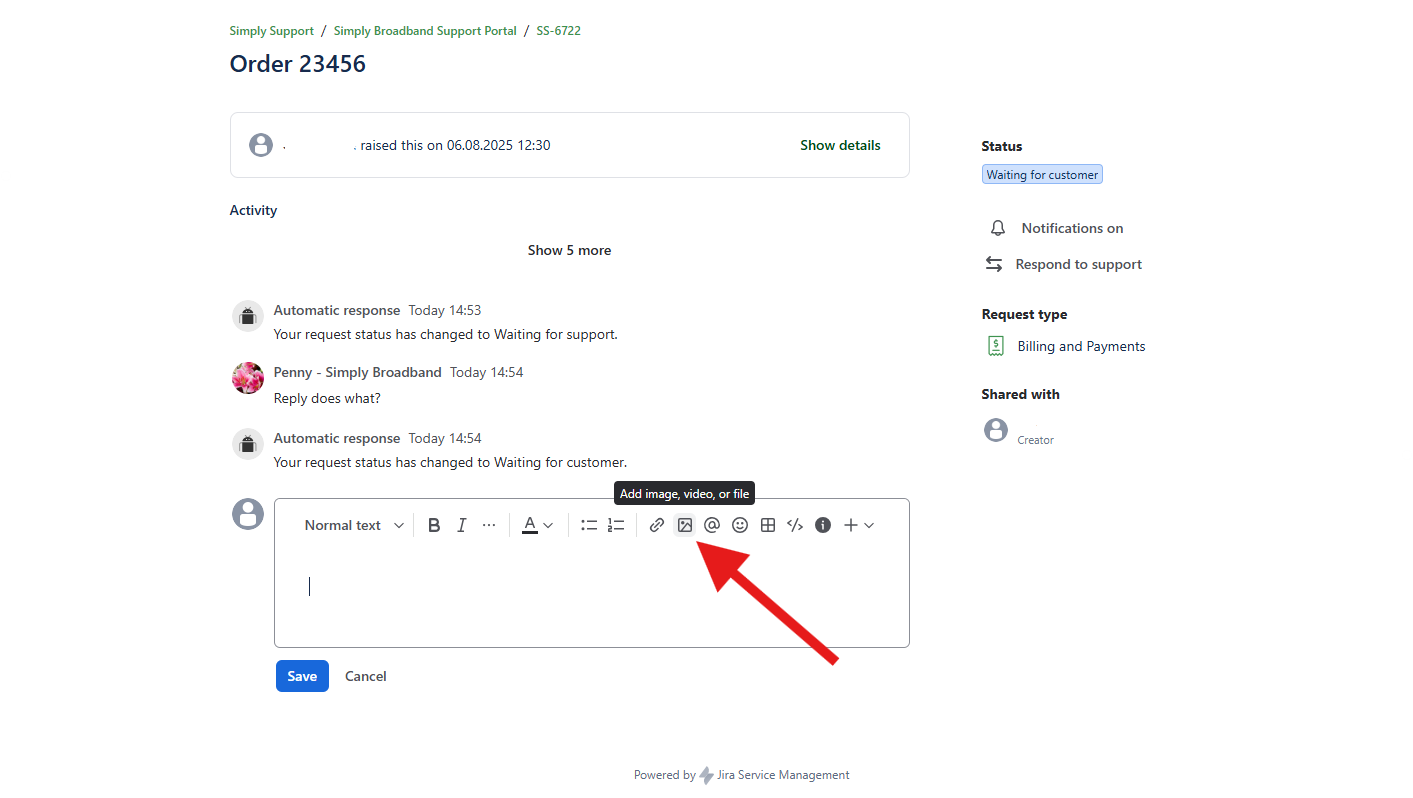Go to Simply Support breadcrumb
The height and width of the screenshot is (798, 1413).
point(272,31)
